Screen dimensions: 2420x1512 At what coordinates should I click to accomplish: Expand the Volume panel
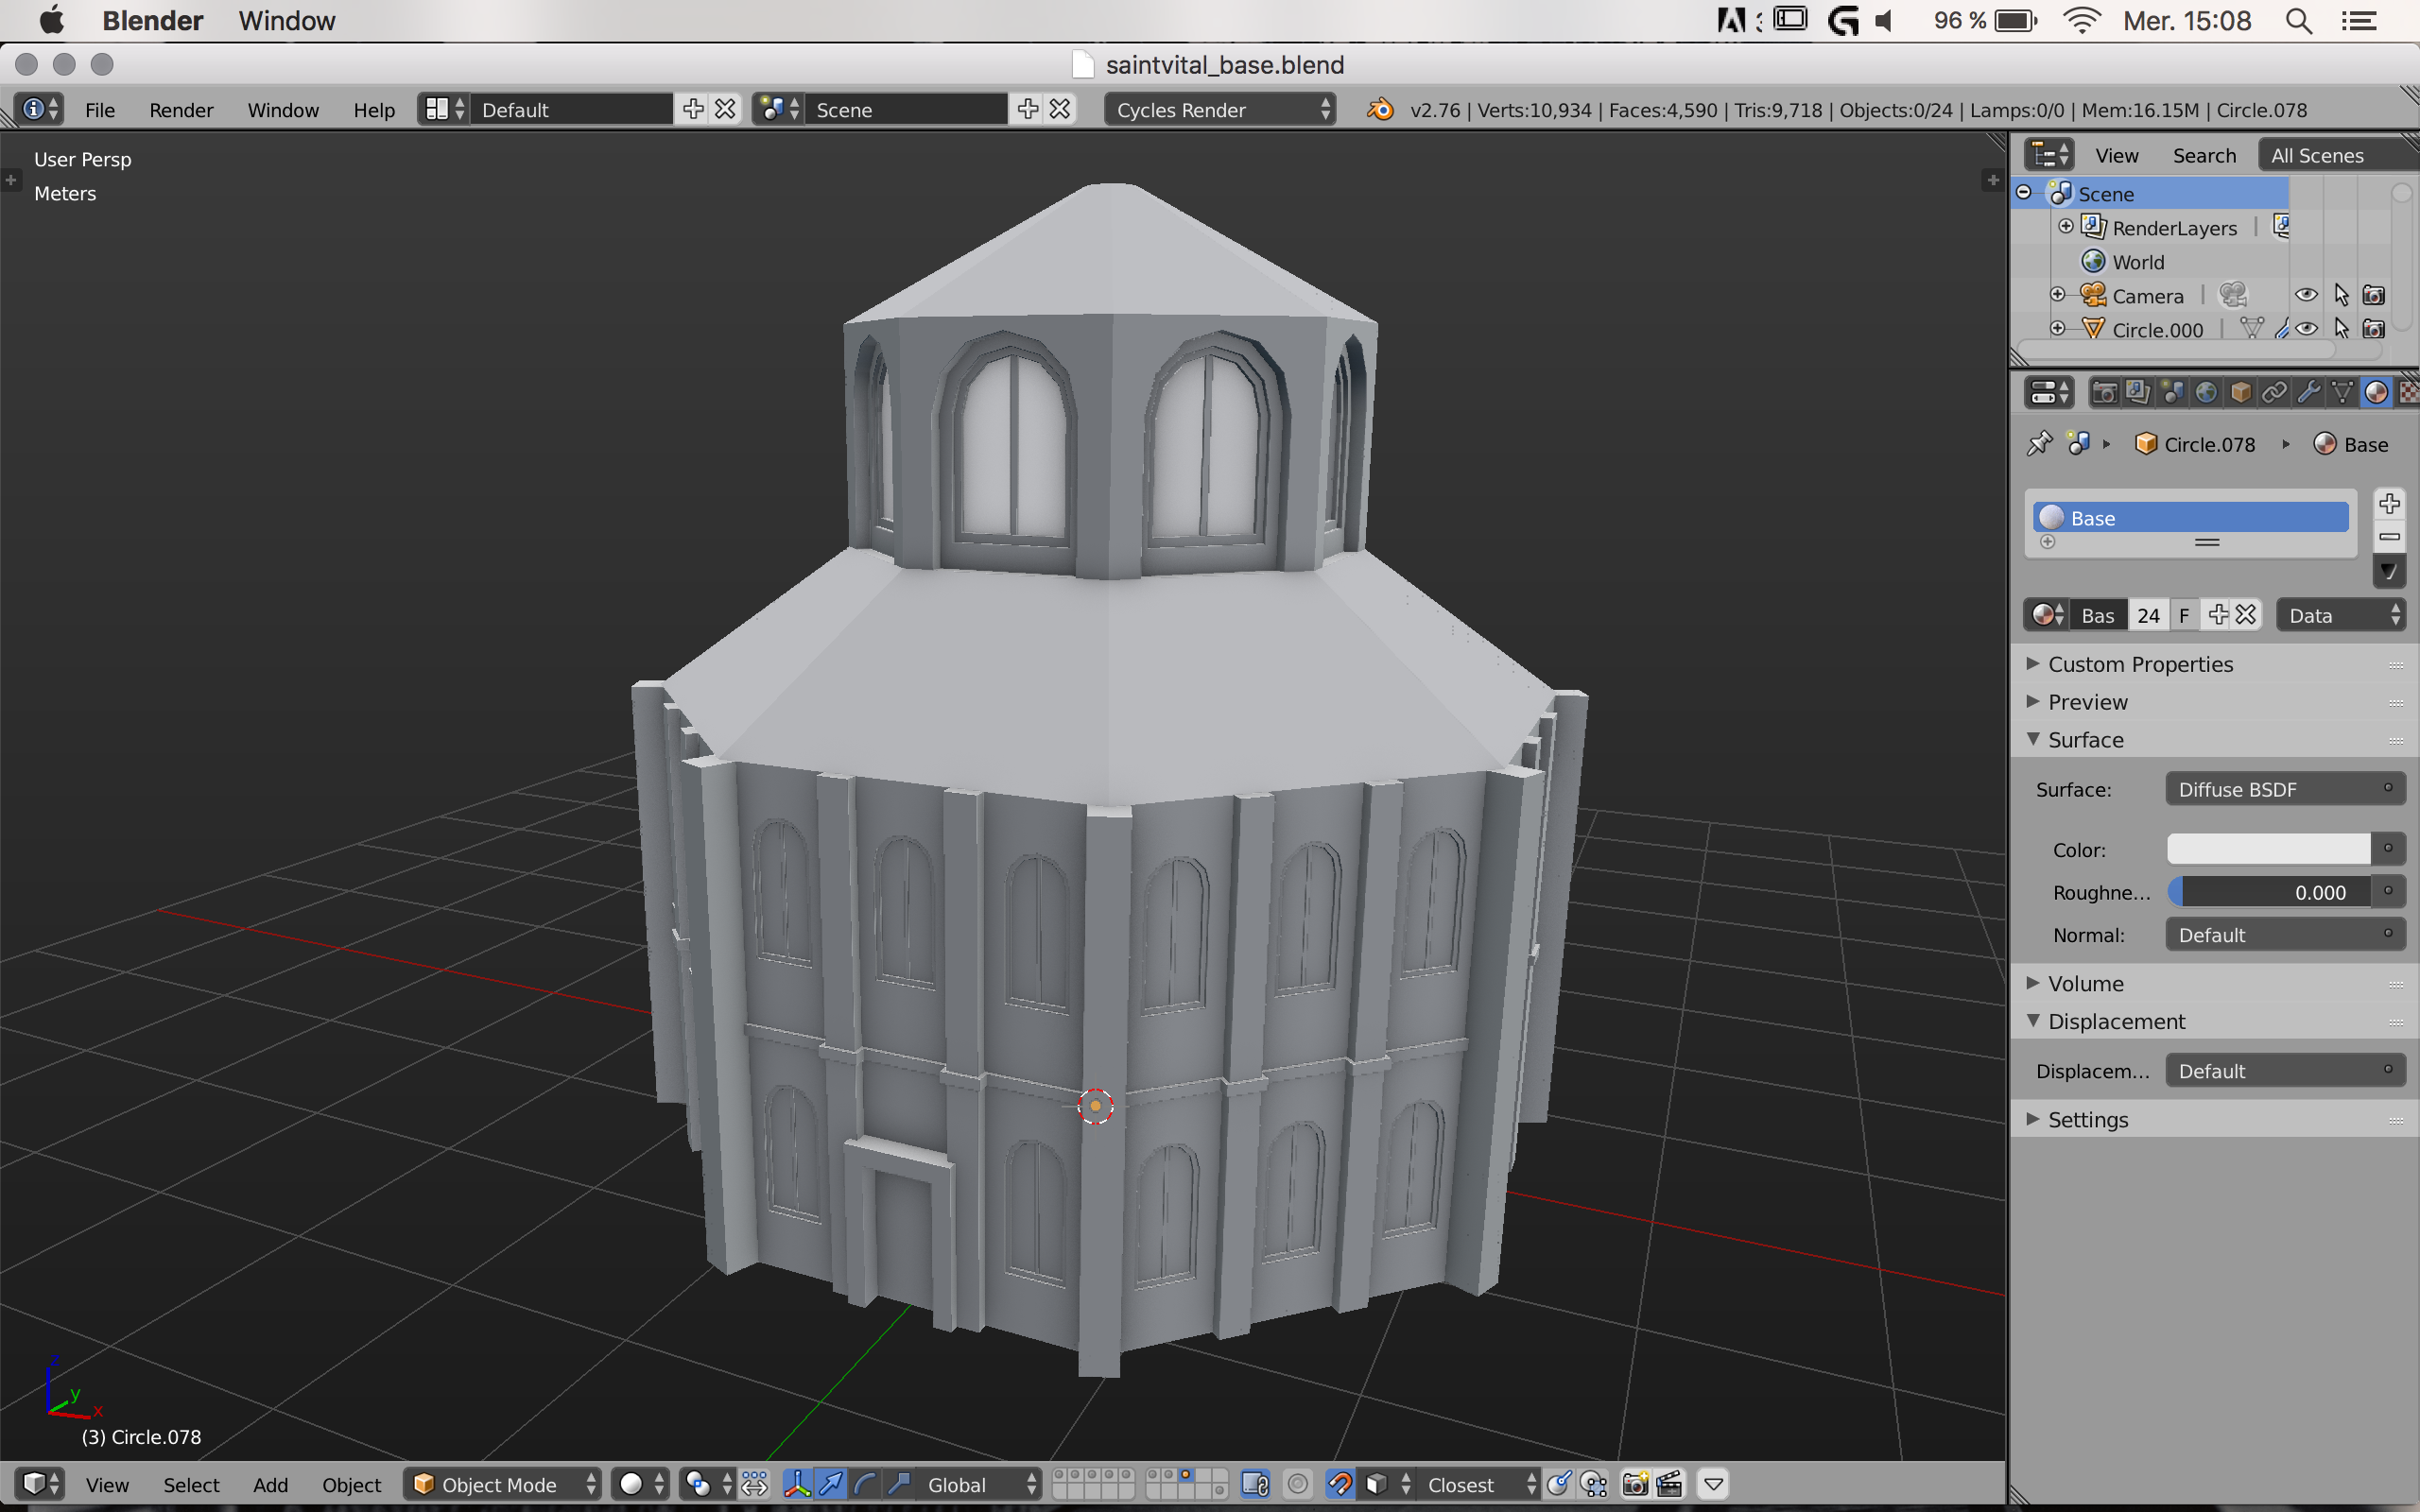2085,983
